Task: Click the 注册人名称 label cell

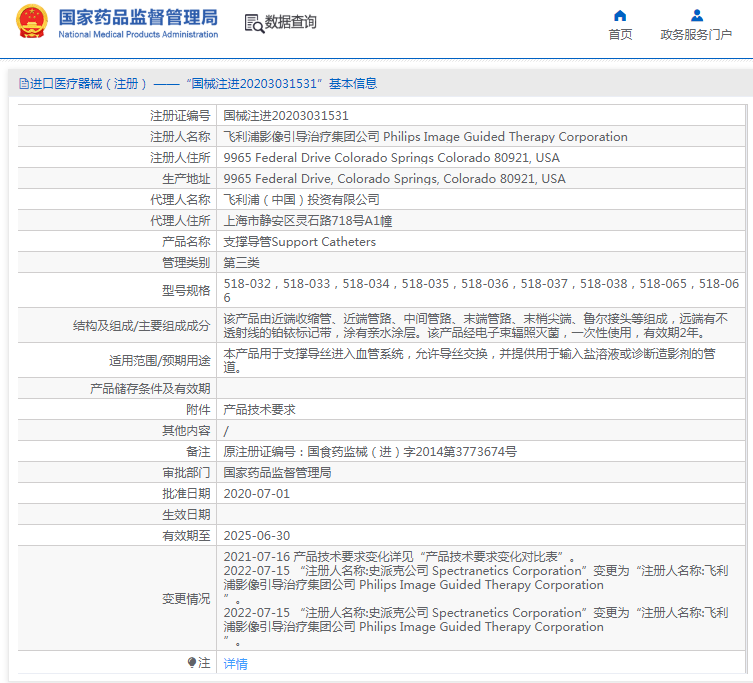Action: 117,137
